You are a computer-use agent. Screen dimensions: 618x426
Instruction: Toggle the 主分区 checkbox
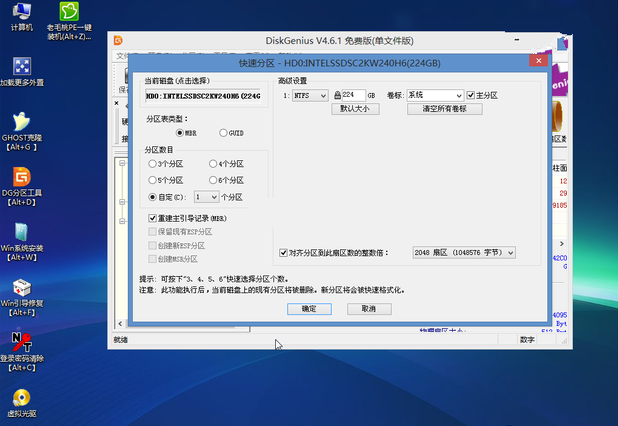[x=471, y=95]
